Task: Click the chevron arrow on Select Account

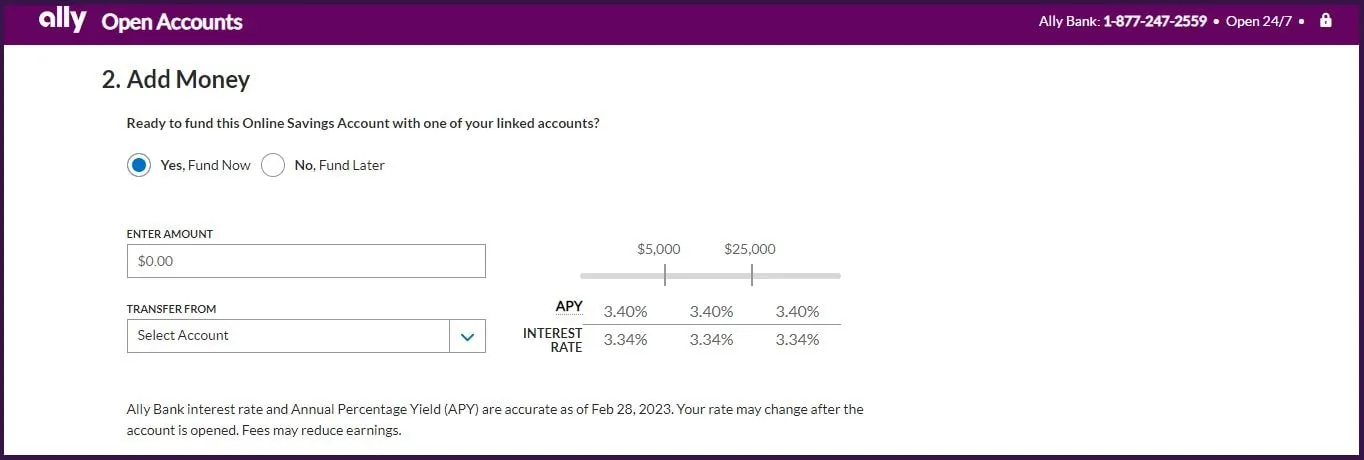Action: coord(467,337)
